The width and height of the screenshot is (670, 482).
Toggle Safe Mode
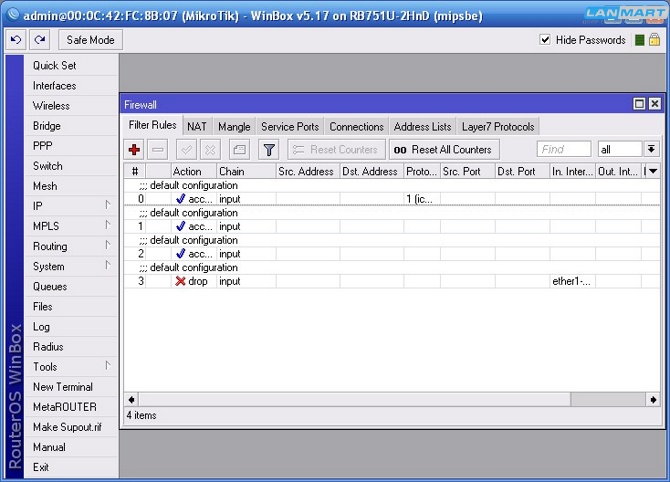pos(91,40)
